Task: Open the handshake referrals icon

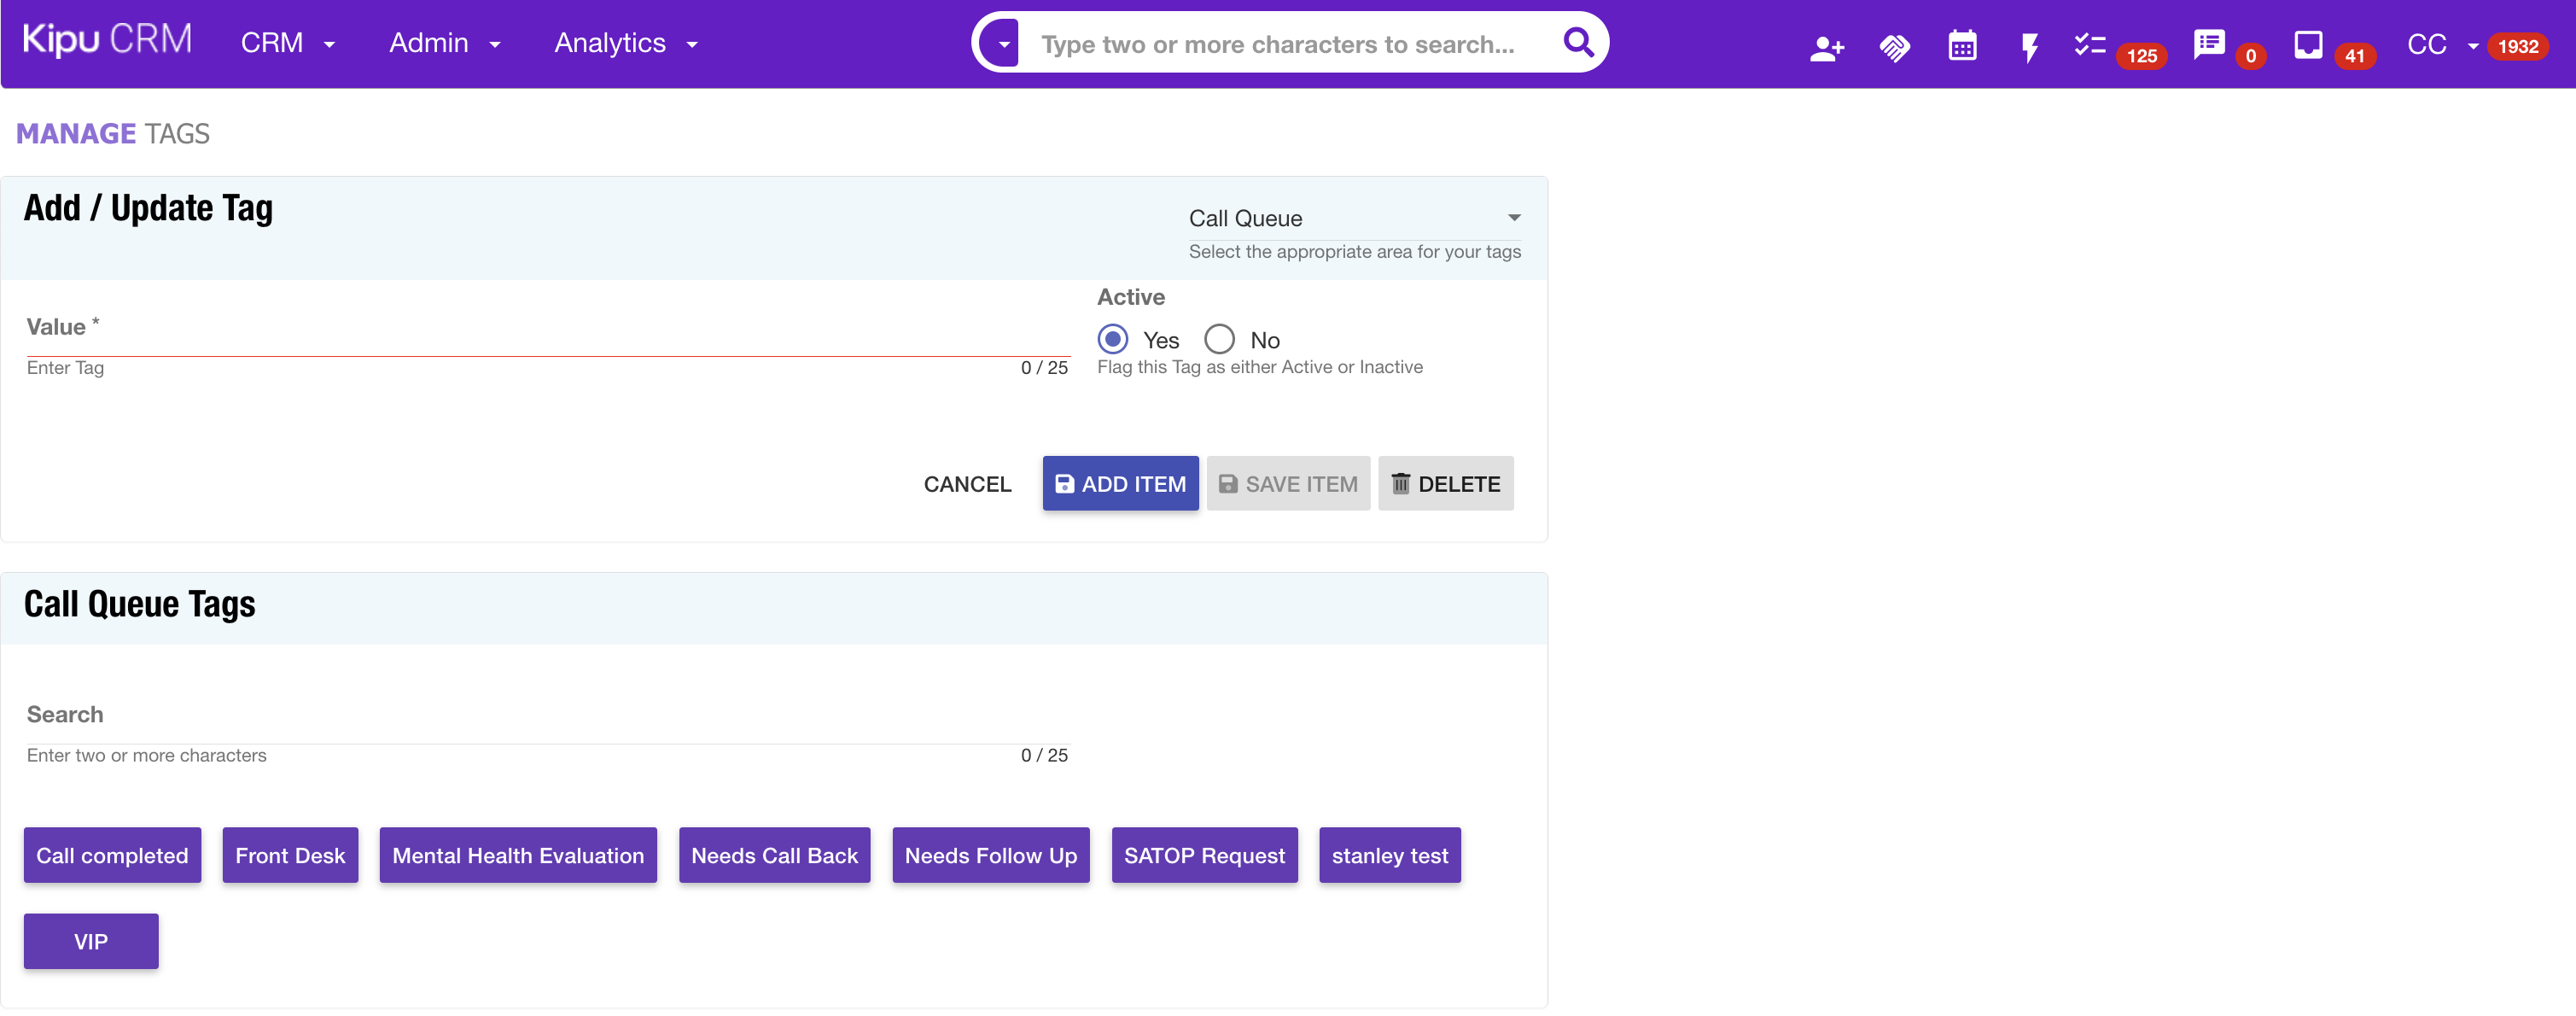Action: pos(1894,46)
